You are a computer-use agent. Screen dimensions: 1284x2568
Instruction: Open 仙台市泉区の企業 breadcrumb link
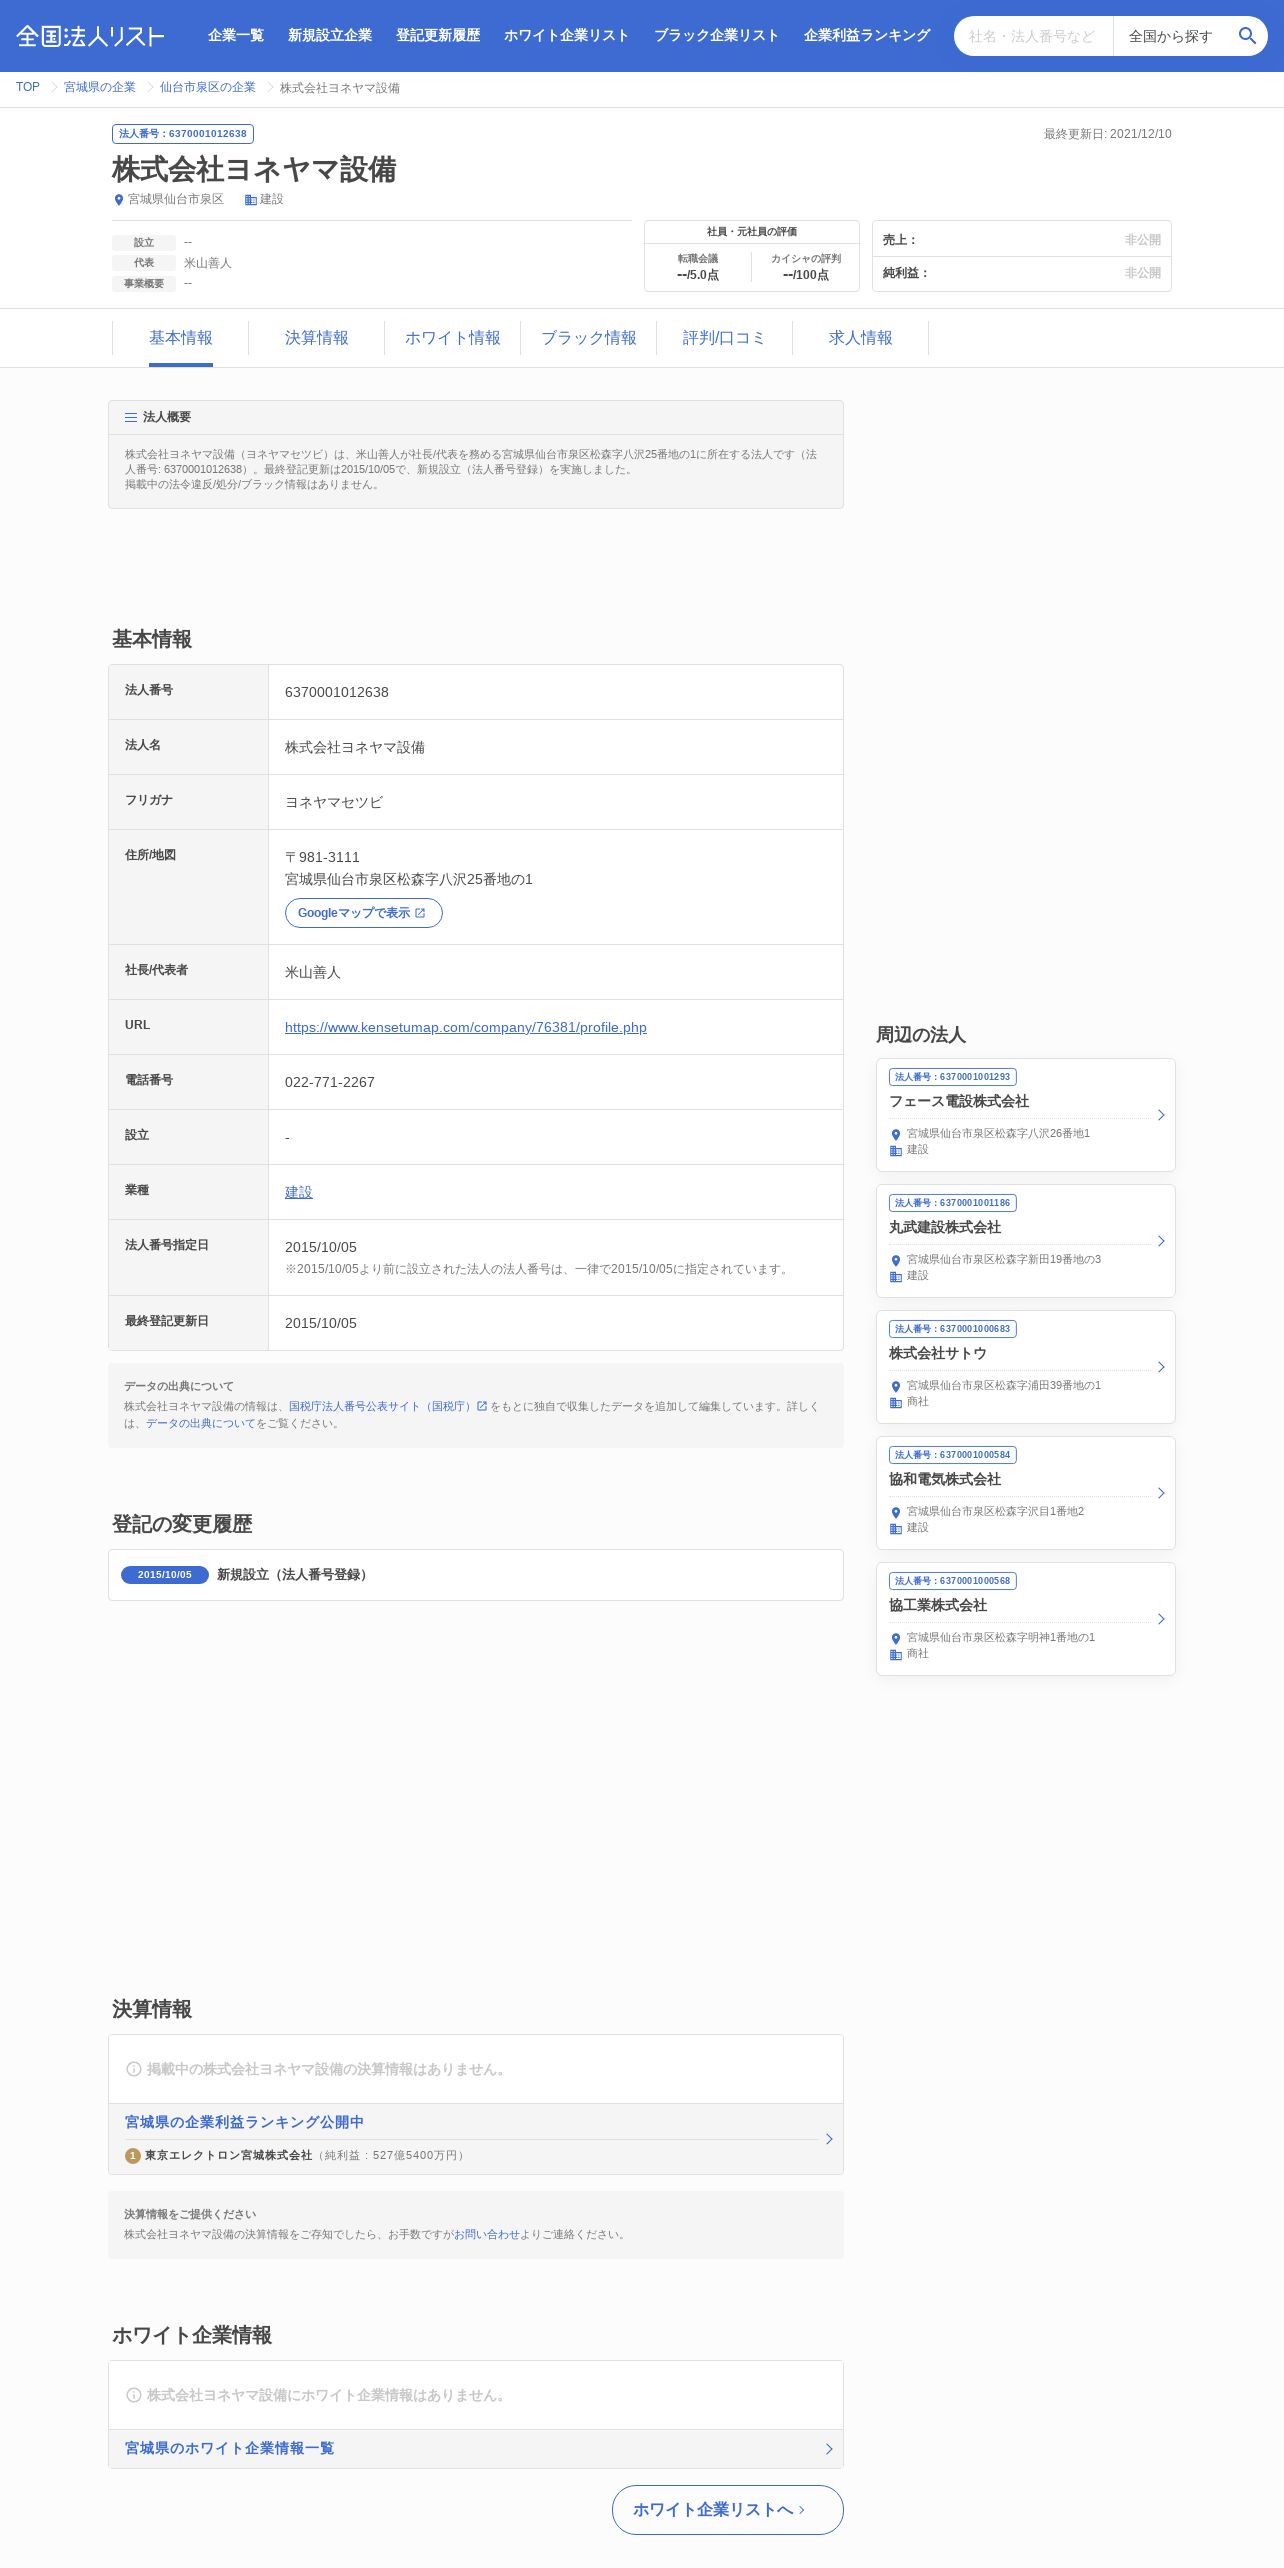tap(208, 87)
